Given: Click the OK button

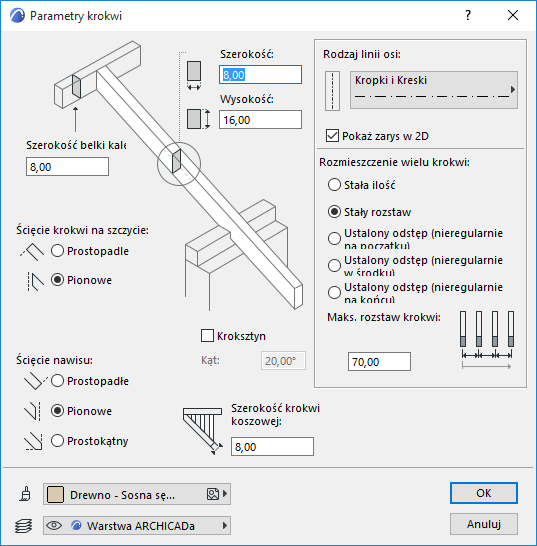Looking at the screenshot, I should (x=484, y=493).
